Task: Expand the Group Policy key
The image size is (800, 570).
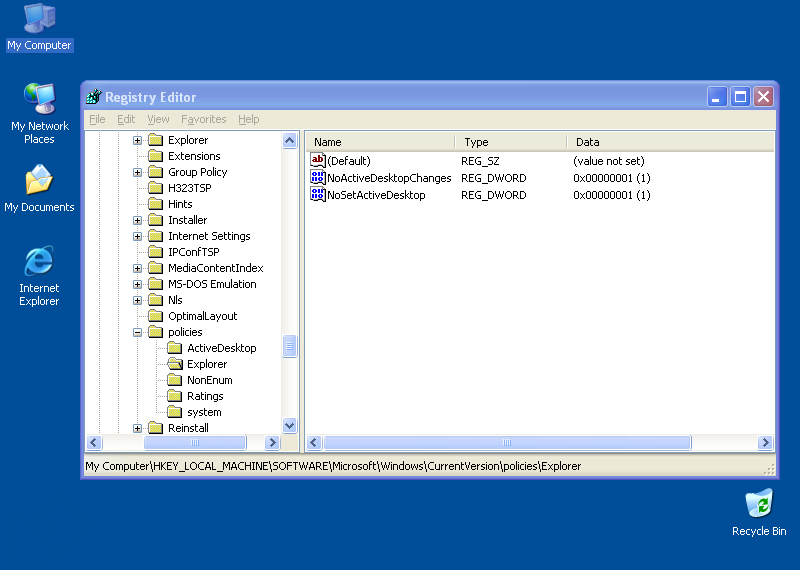Action: pyautogui.click(x=137, y=172)
